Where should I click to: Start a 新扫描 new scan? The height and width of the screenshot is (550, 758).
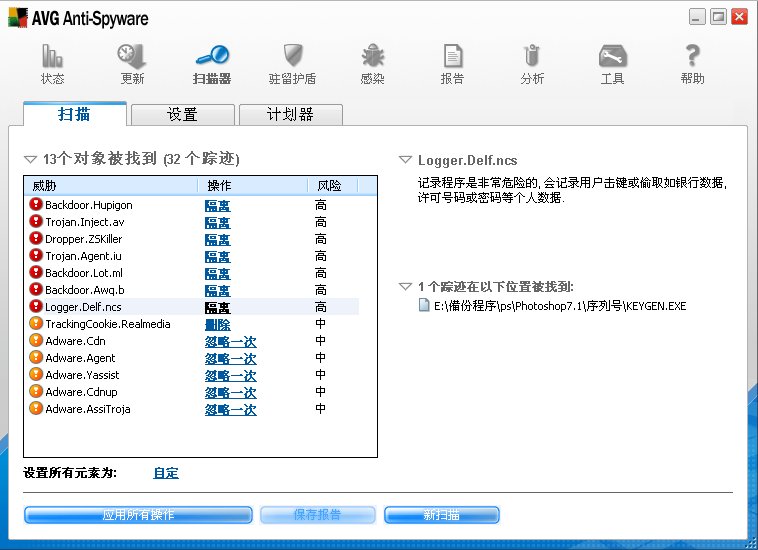point(442,515)
